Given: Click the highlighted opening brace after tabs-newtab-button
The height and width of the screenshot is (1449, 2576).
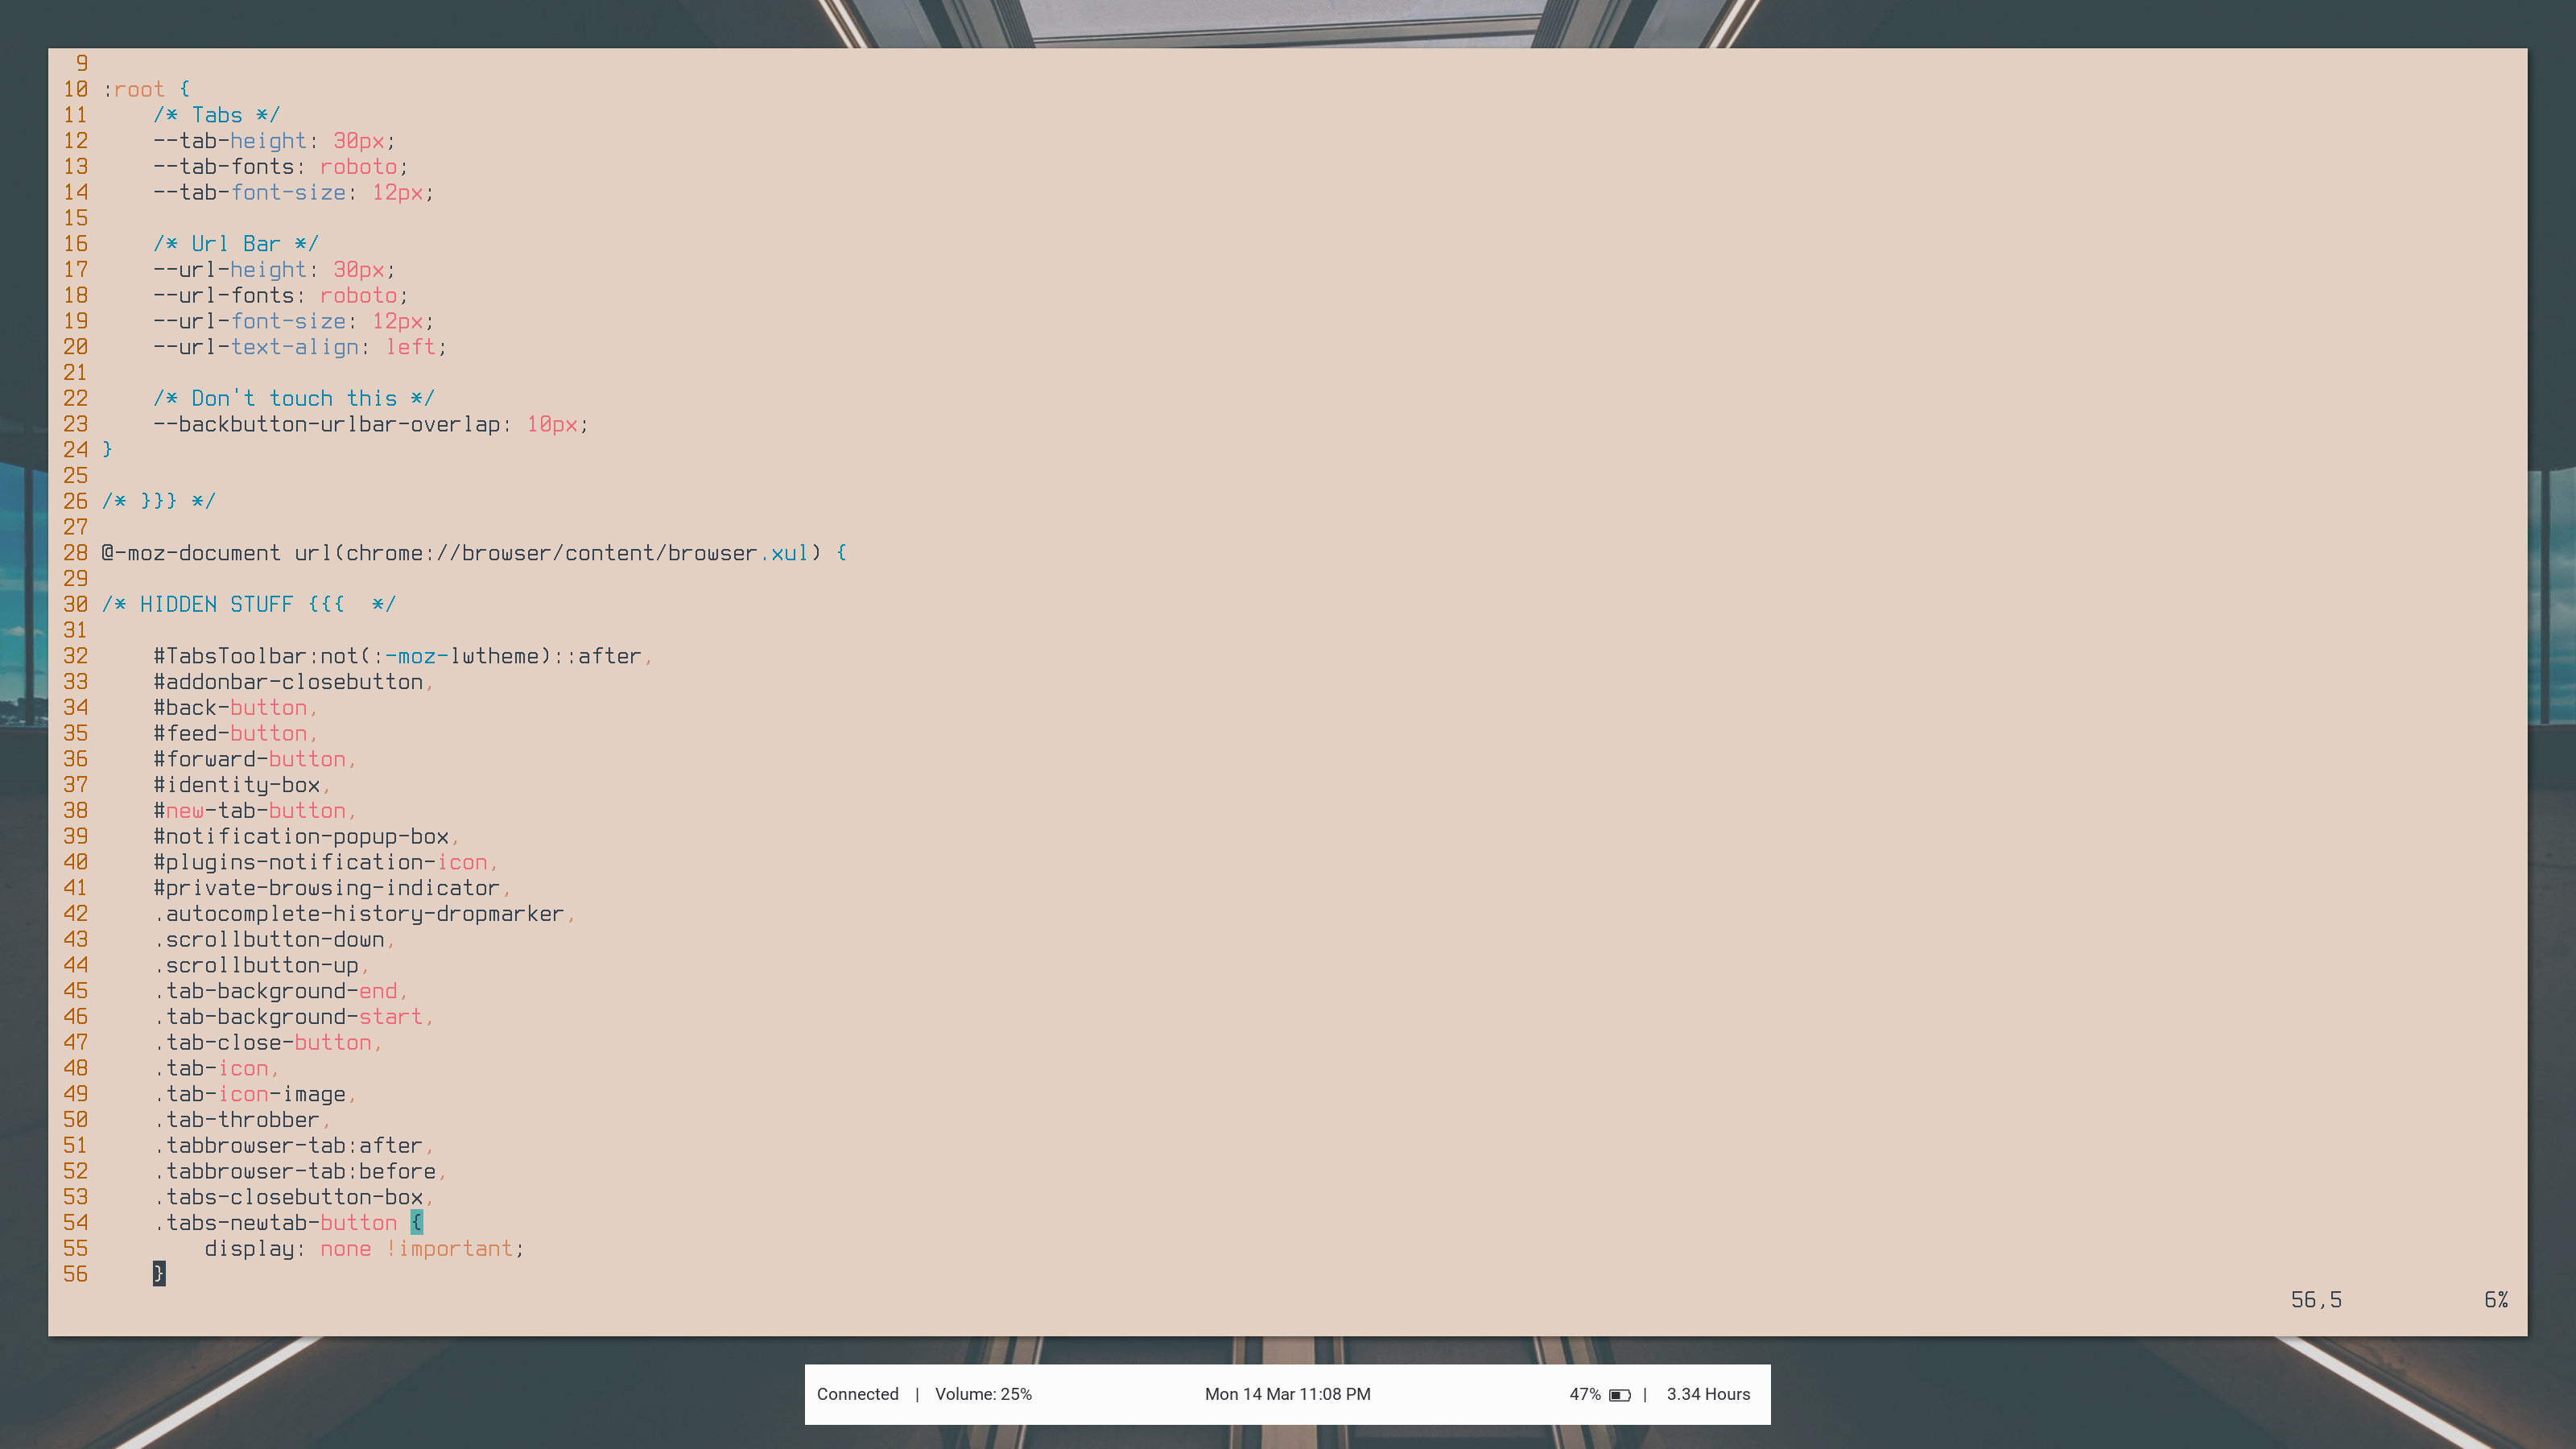Looking at the screenshot, I should pos(416,1222).
